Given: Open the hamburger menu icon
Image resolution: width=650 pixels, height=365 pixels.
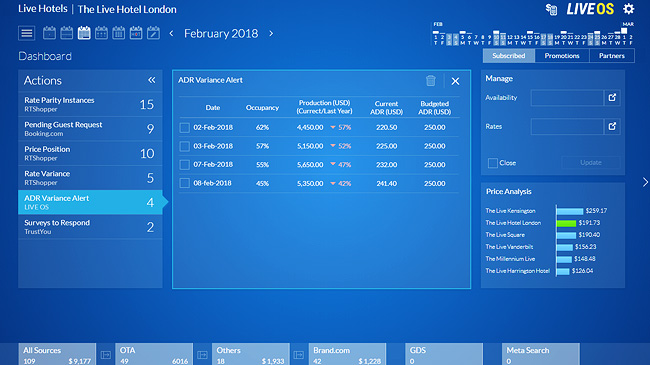Looking at the screenshot, I should coord(27,33).
